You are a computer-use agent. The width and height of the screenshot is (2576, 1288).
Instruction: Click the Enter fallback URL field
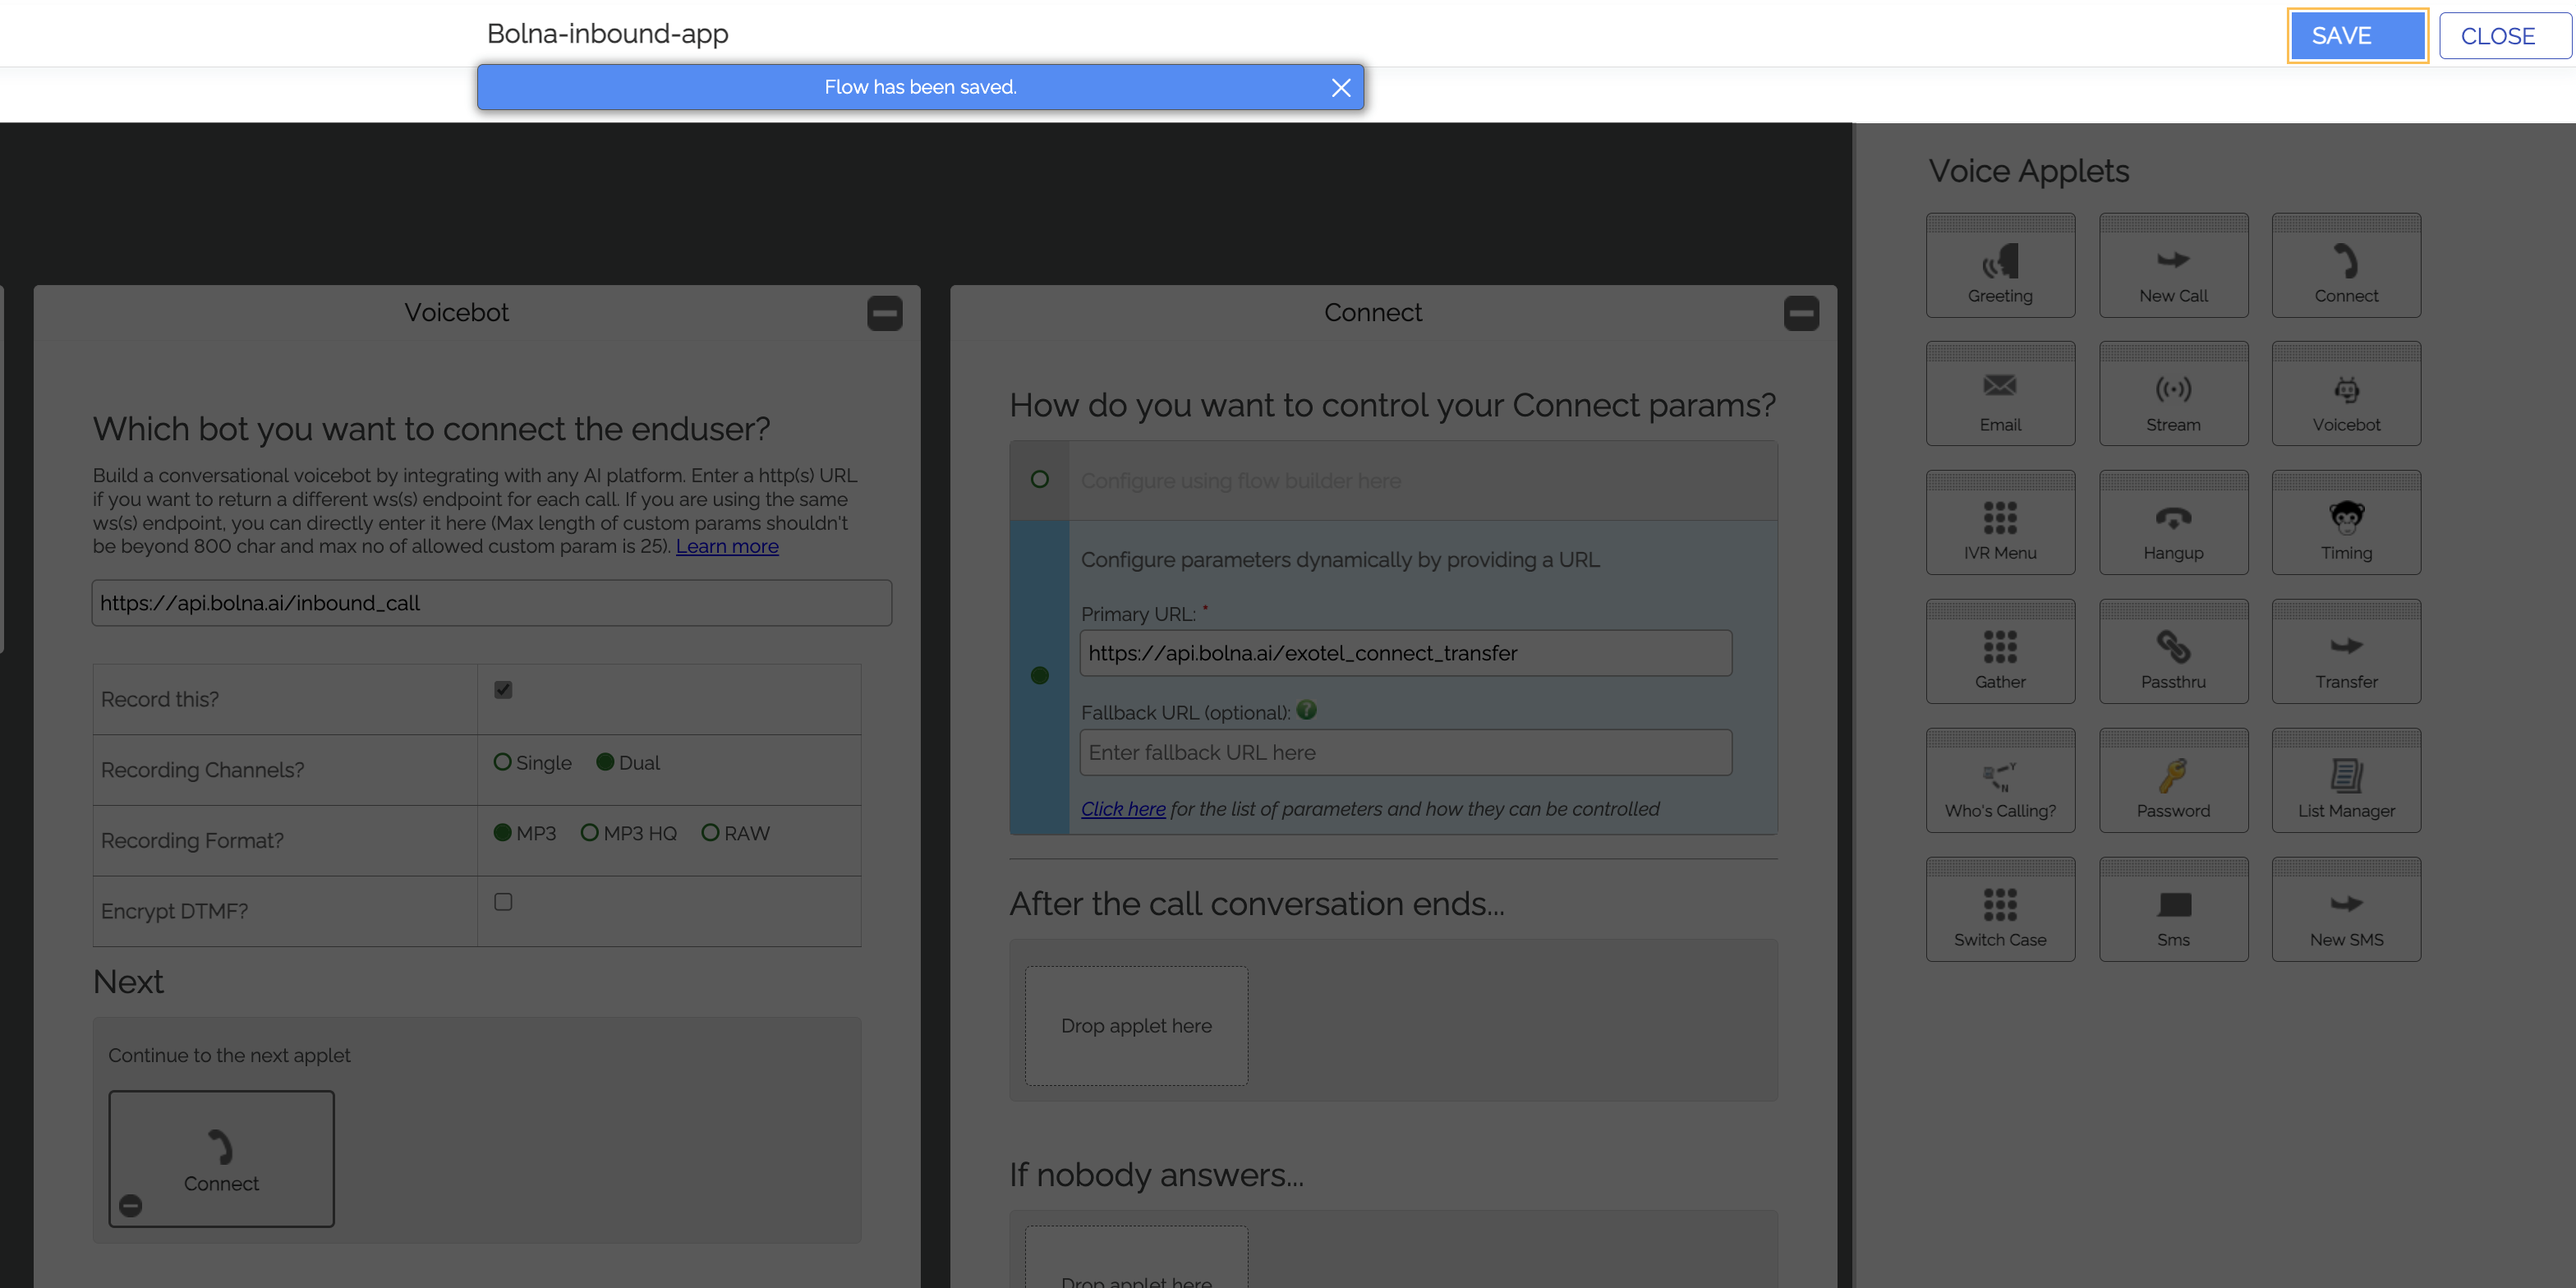point(1404,752)
